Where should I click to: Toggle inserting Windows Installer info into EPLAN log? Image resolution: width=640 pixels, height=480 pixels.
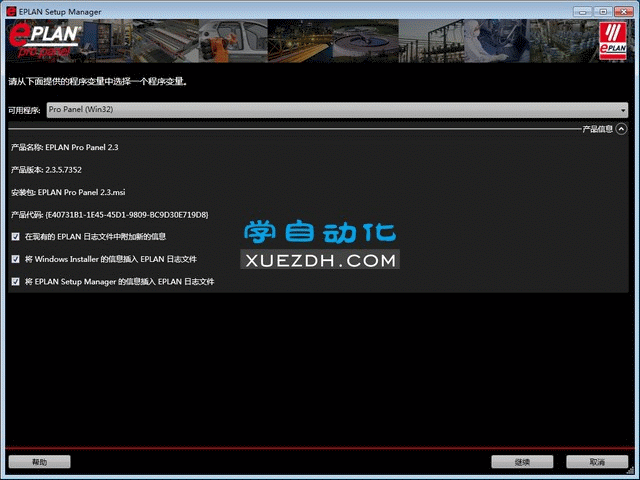[x=16, y=259]
